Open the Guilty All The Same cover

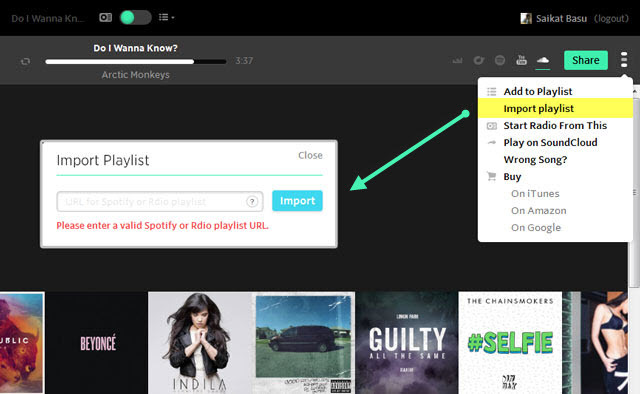point(407,343)
